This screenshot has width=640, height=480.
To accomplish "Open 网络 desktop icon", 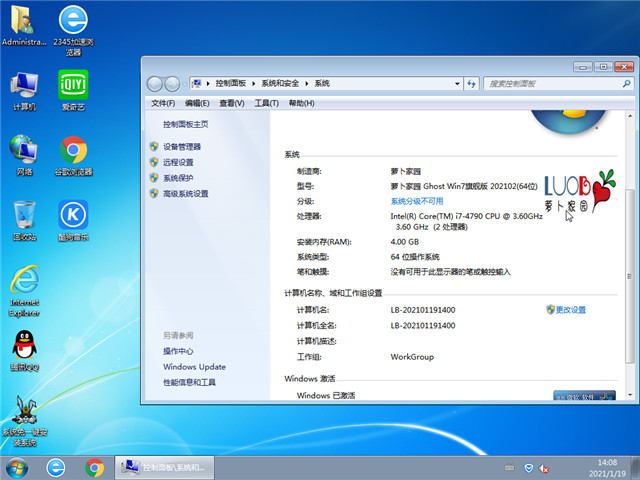I will tap(24, 155).
